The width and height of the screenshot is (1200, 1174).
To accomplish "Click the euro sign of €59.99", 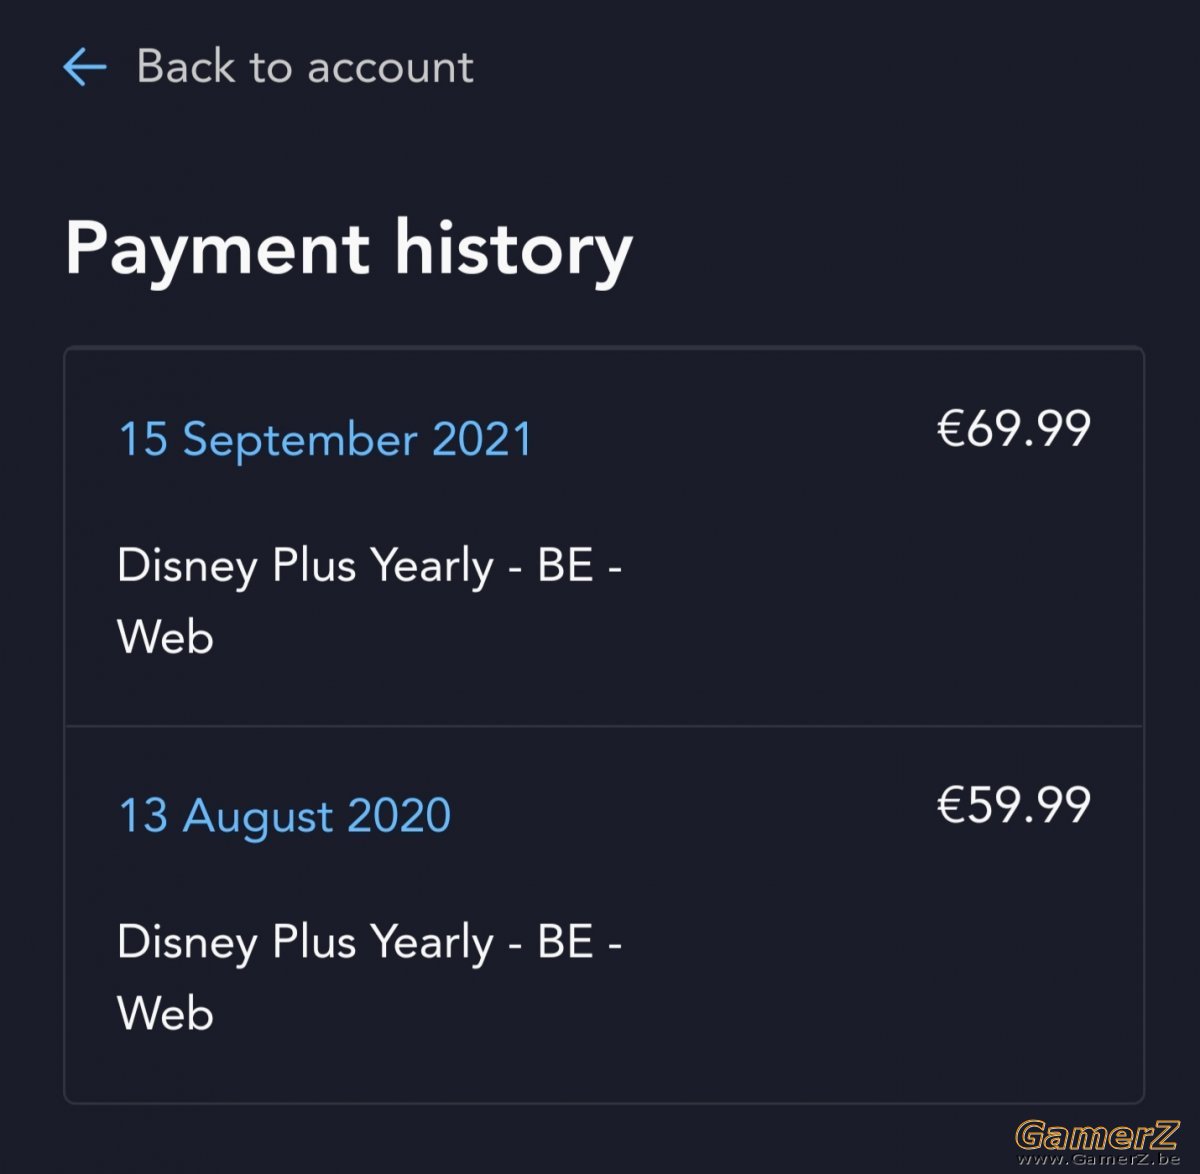I will click(x=950, y=804).
